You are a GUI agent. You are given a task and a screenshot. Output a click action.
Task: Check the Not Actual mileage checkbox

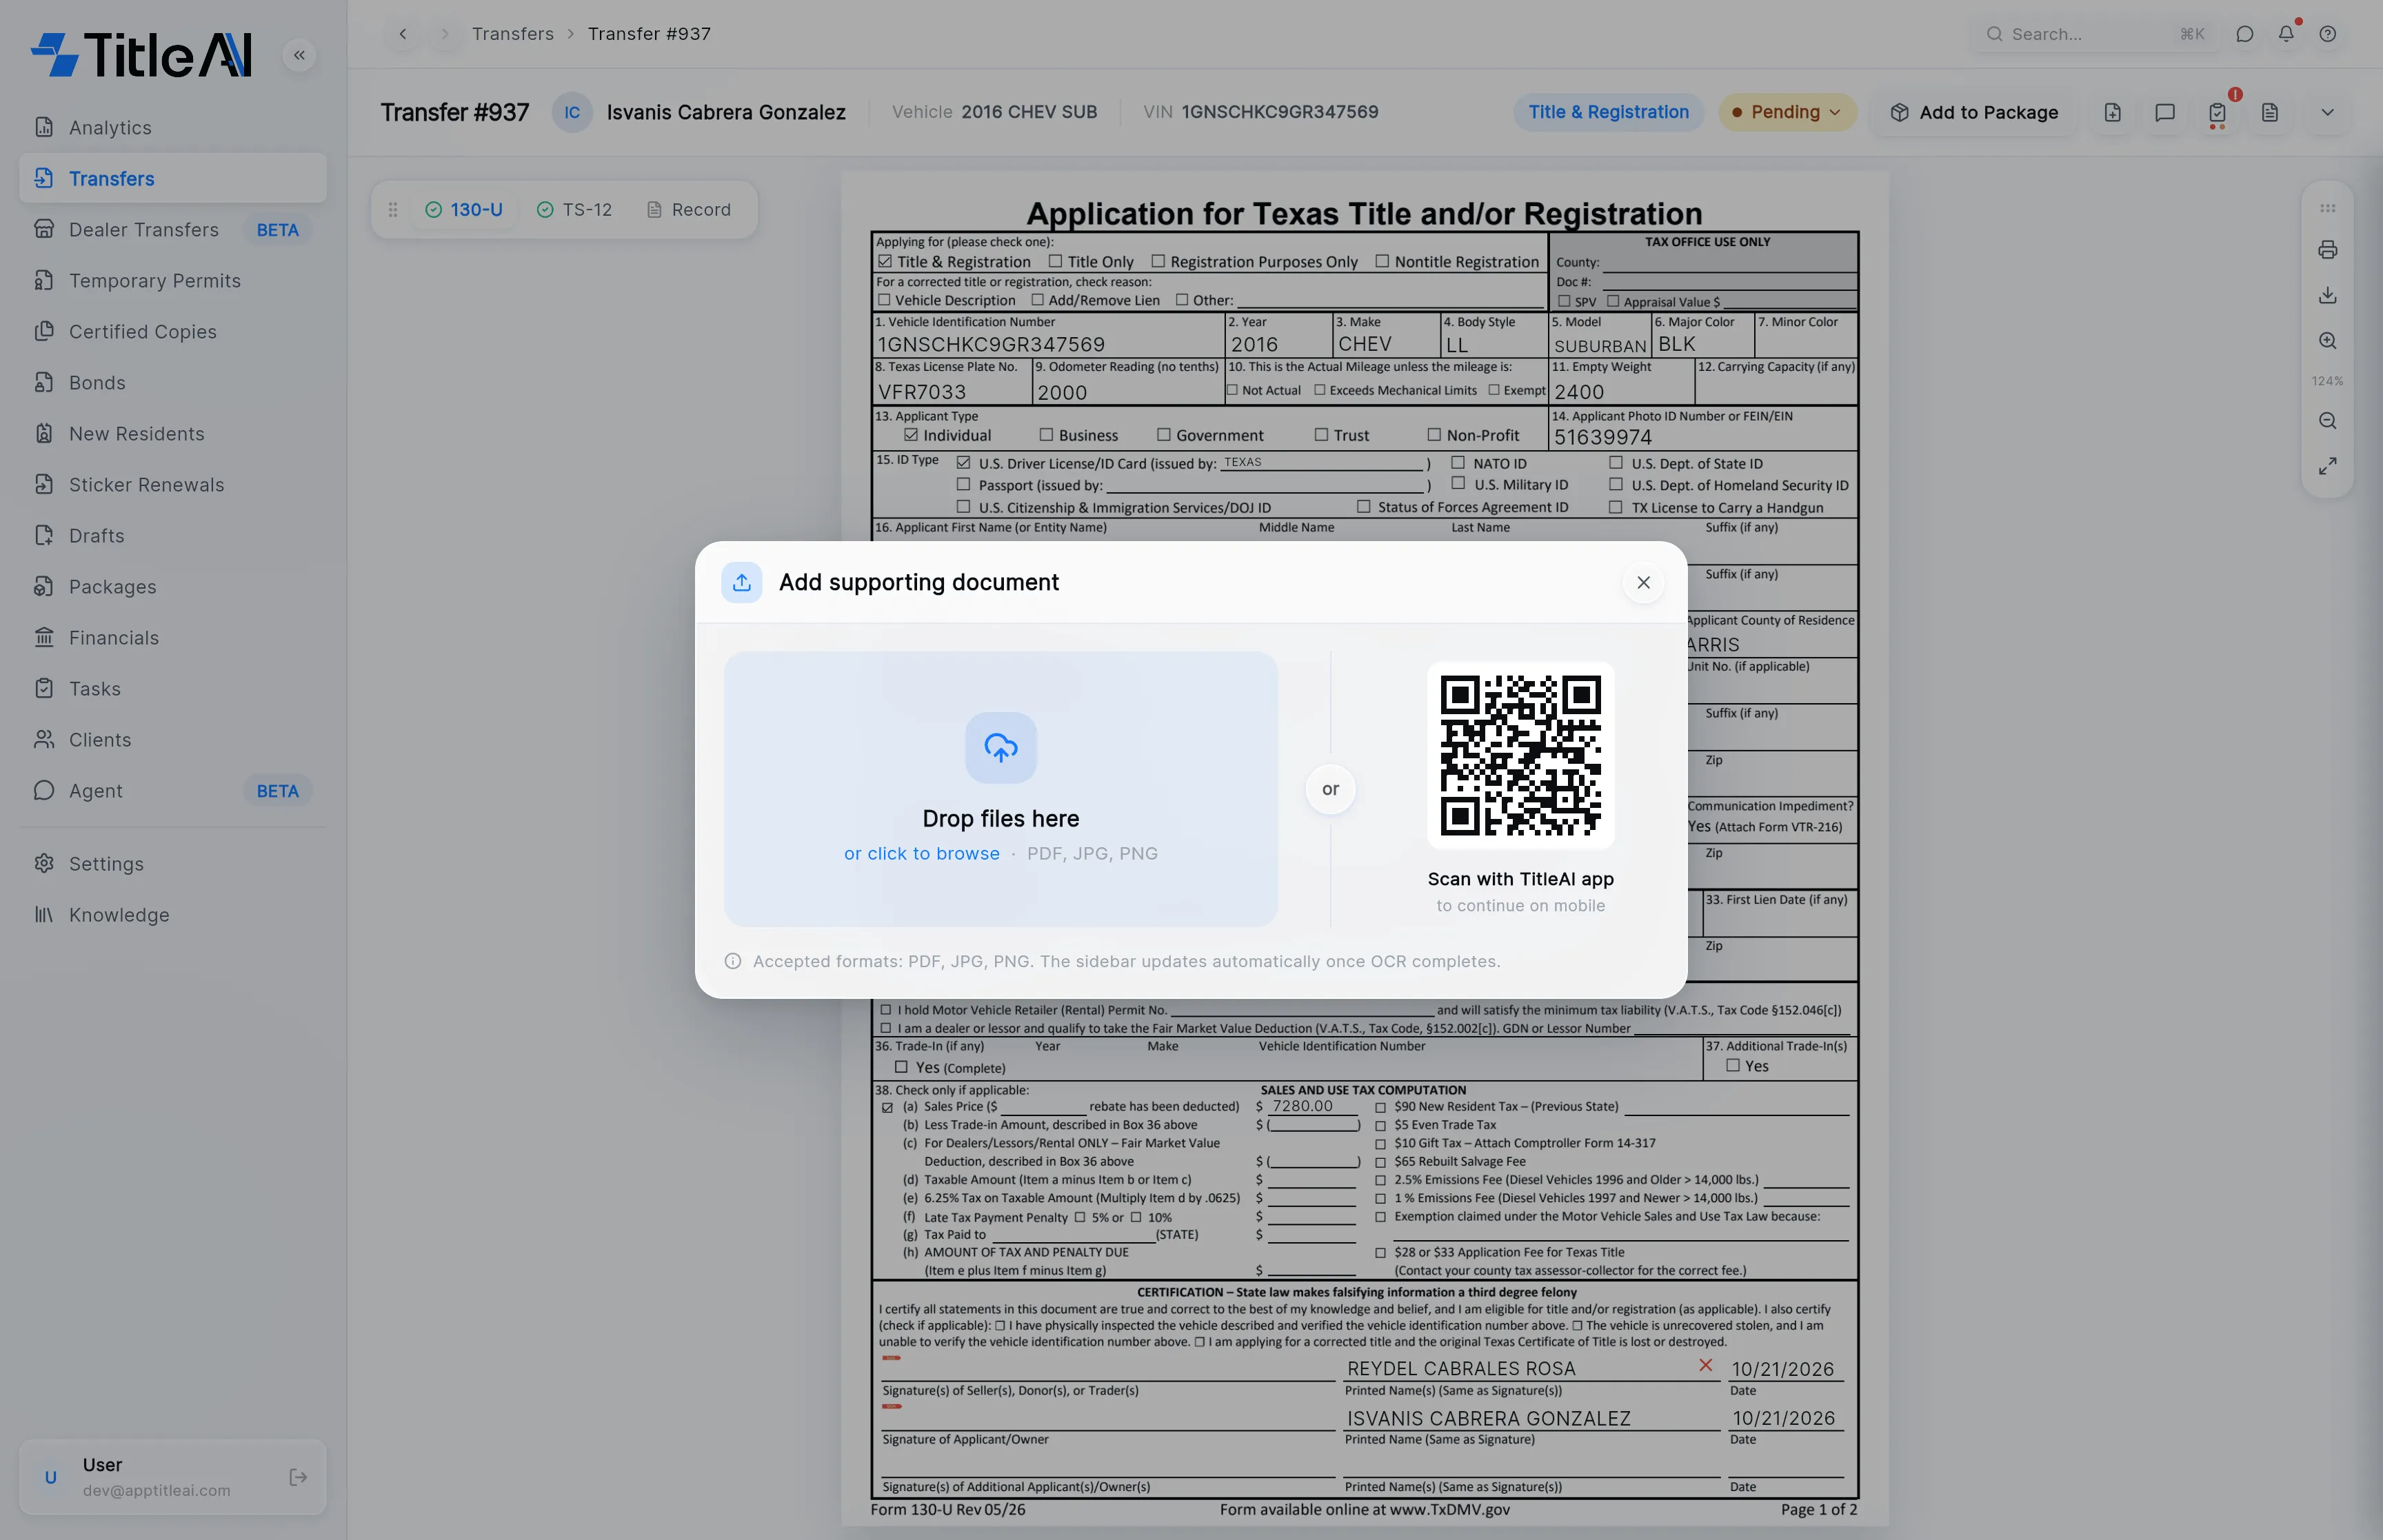pos(1232,390)
